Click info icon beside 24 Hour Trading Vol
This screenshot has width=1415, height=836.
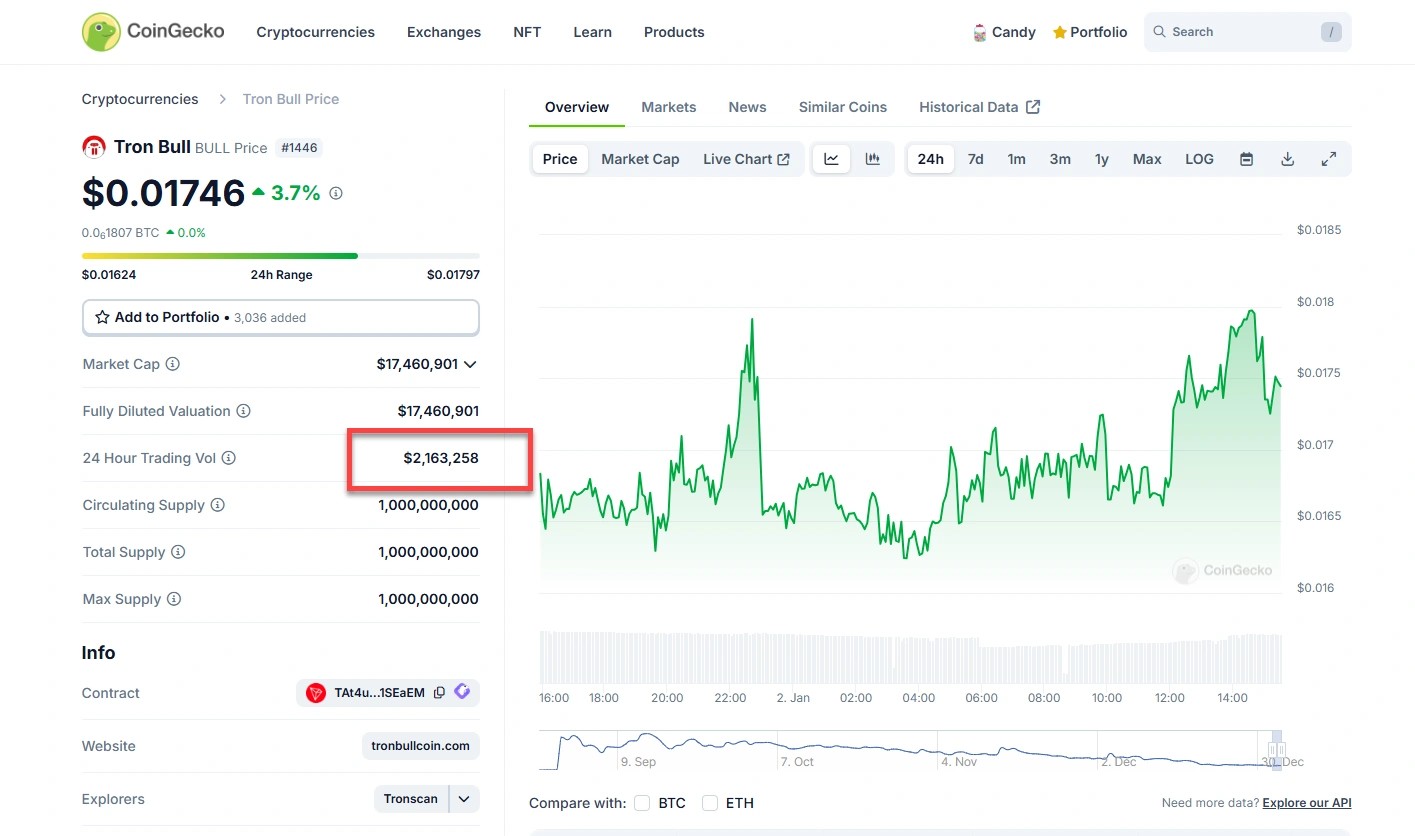coord(229,458)
